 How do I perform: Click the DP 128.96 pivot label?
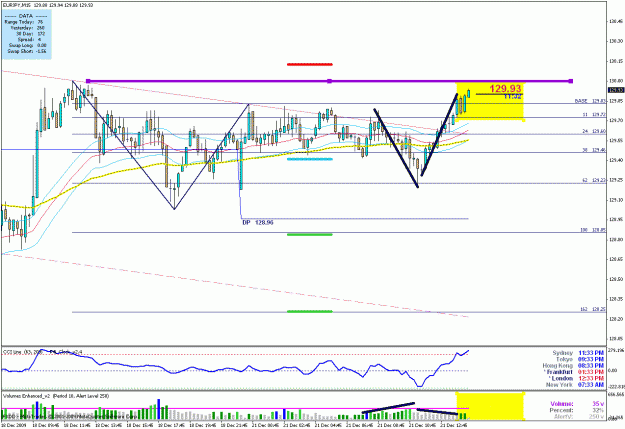258,222
